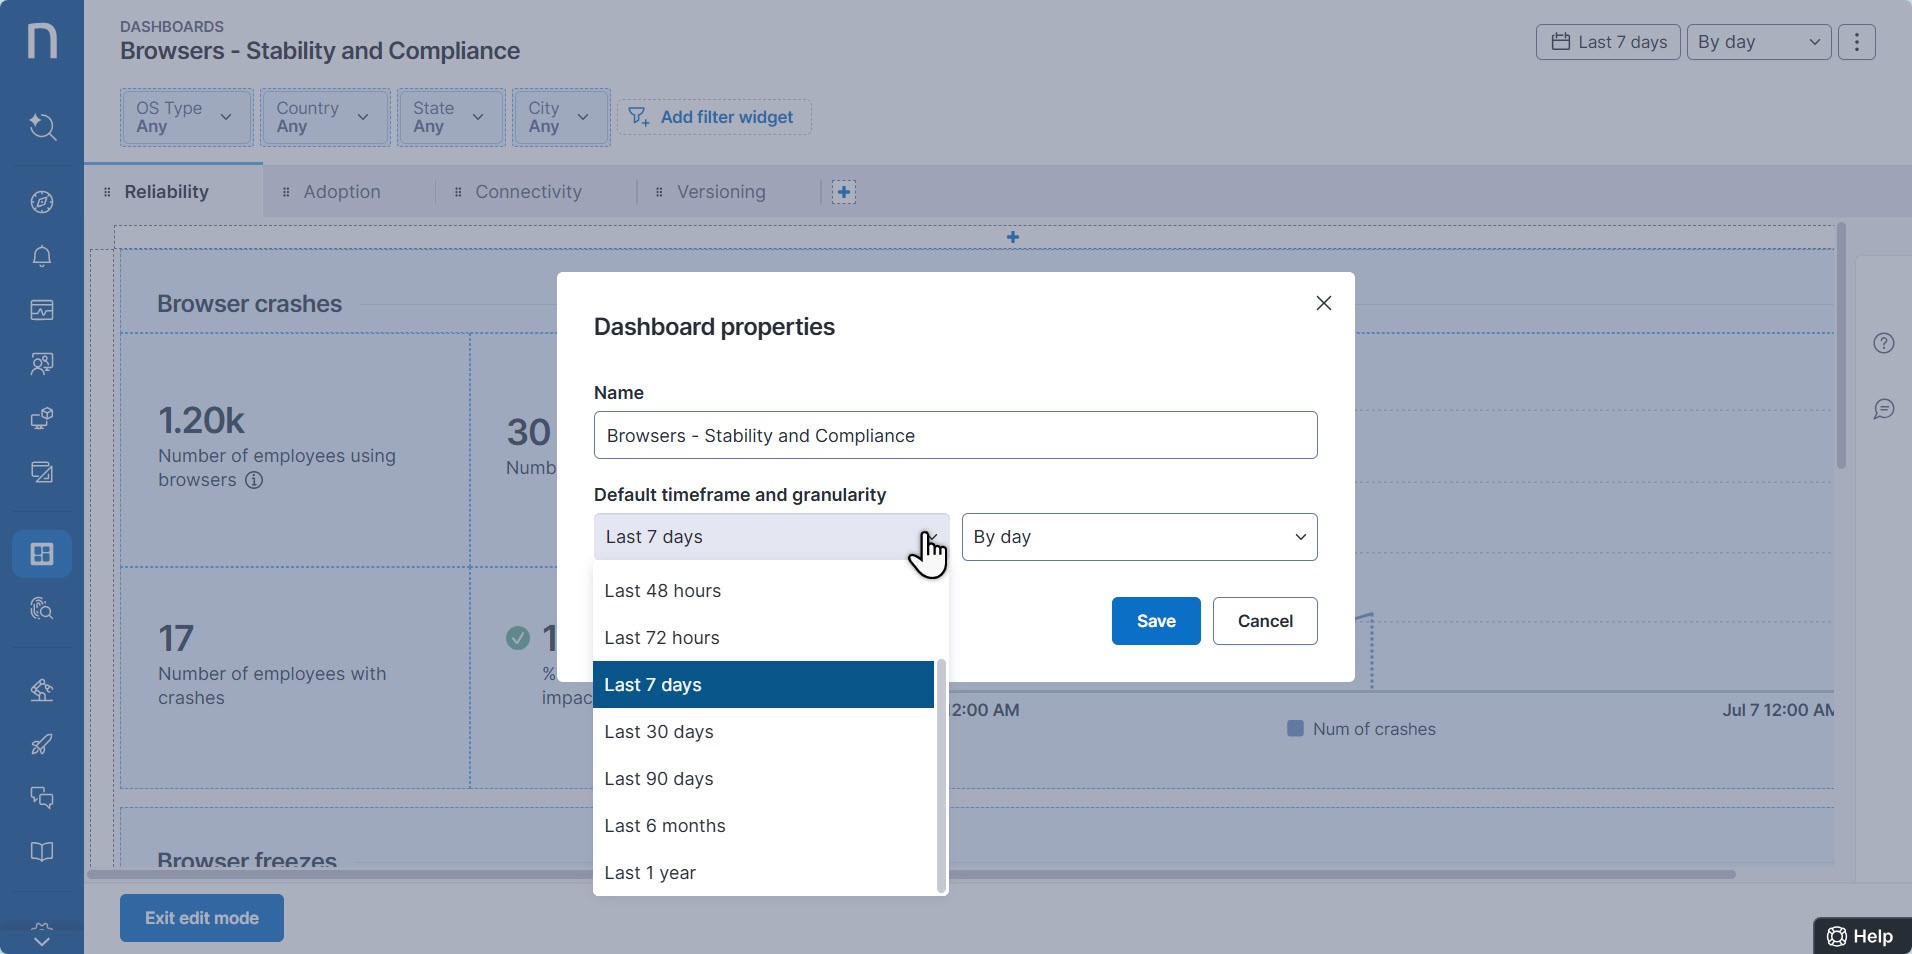Open the By day granularity dropdown
Image resolution: width=1912 pixels, height=954 pixels.
[1138, 537]
